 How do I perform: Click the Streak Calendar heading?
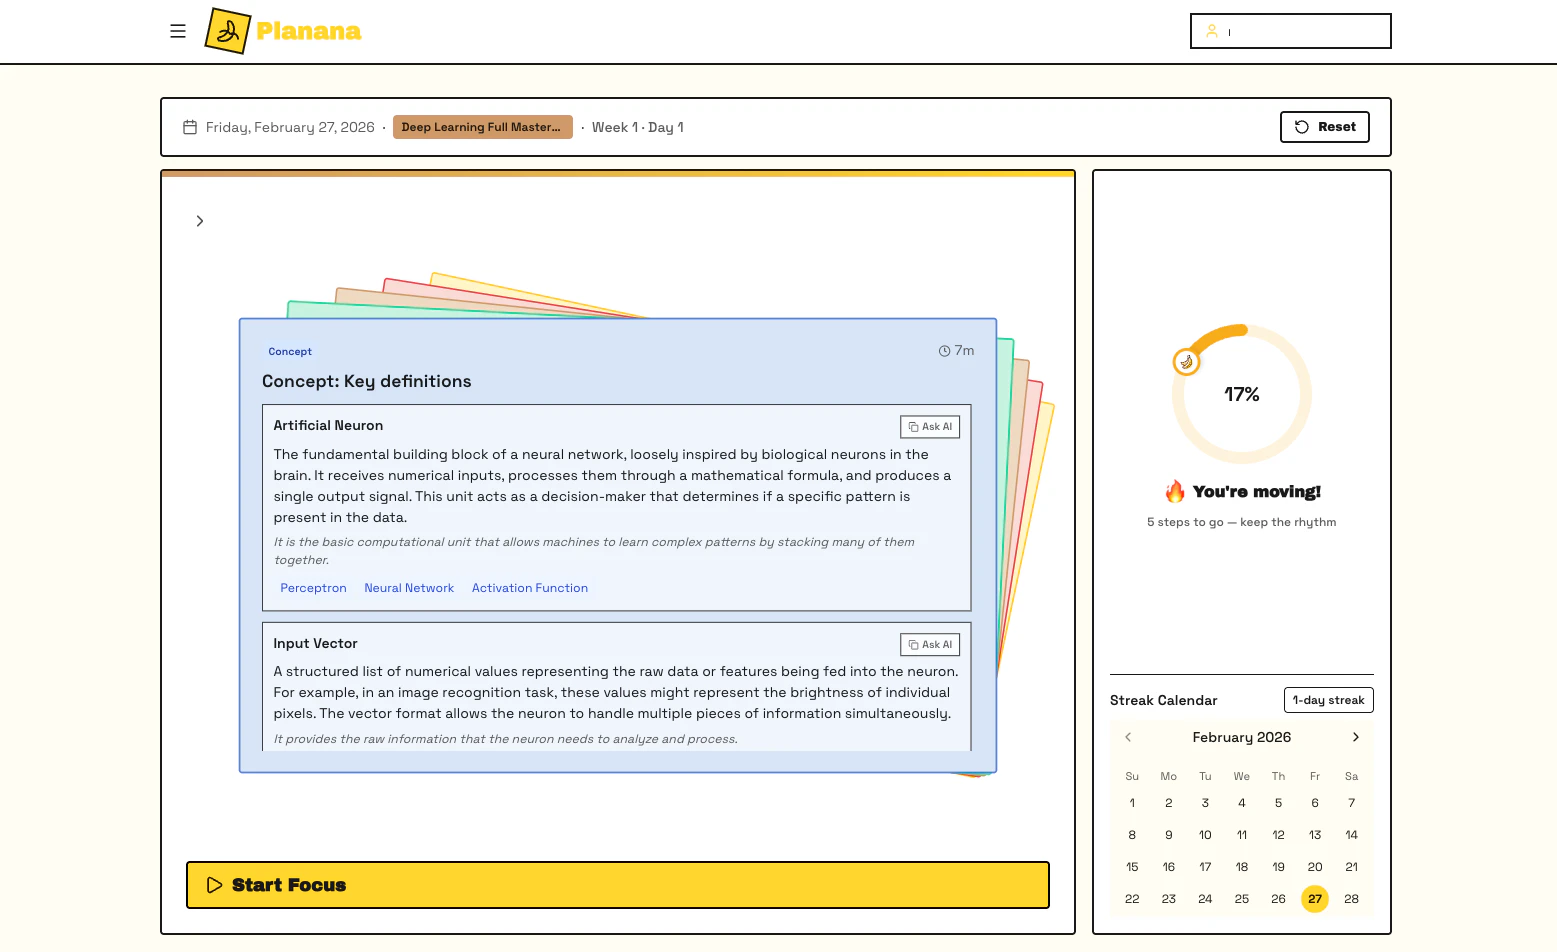pos(1164,700)
